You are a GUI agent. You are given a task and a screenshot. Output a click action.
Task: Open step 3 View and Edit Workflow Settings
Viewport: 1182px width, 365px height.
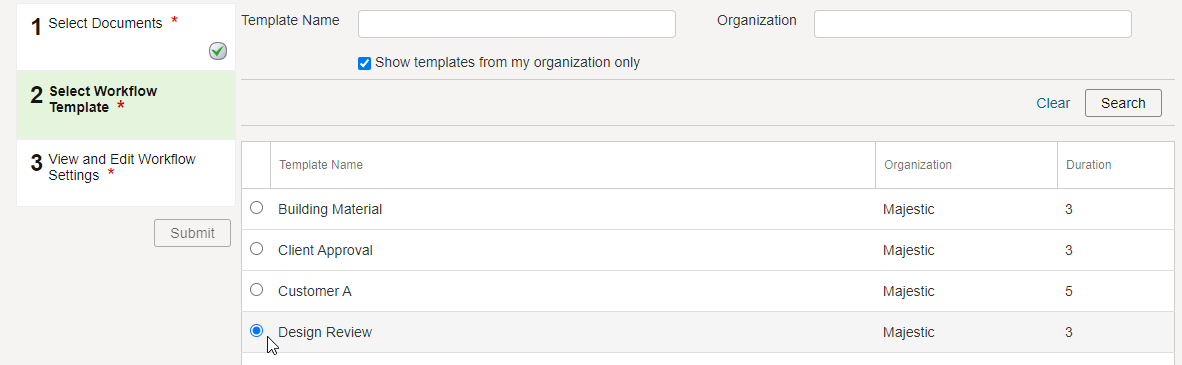(x=126, y=173)
